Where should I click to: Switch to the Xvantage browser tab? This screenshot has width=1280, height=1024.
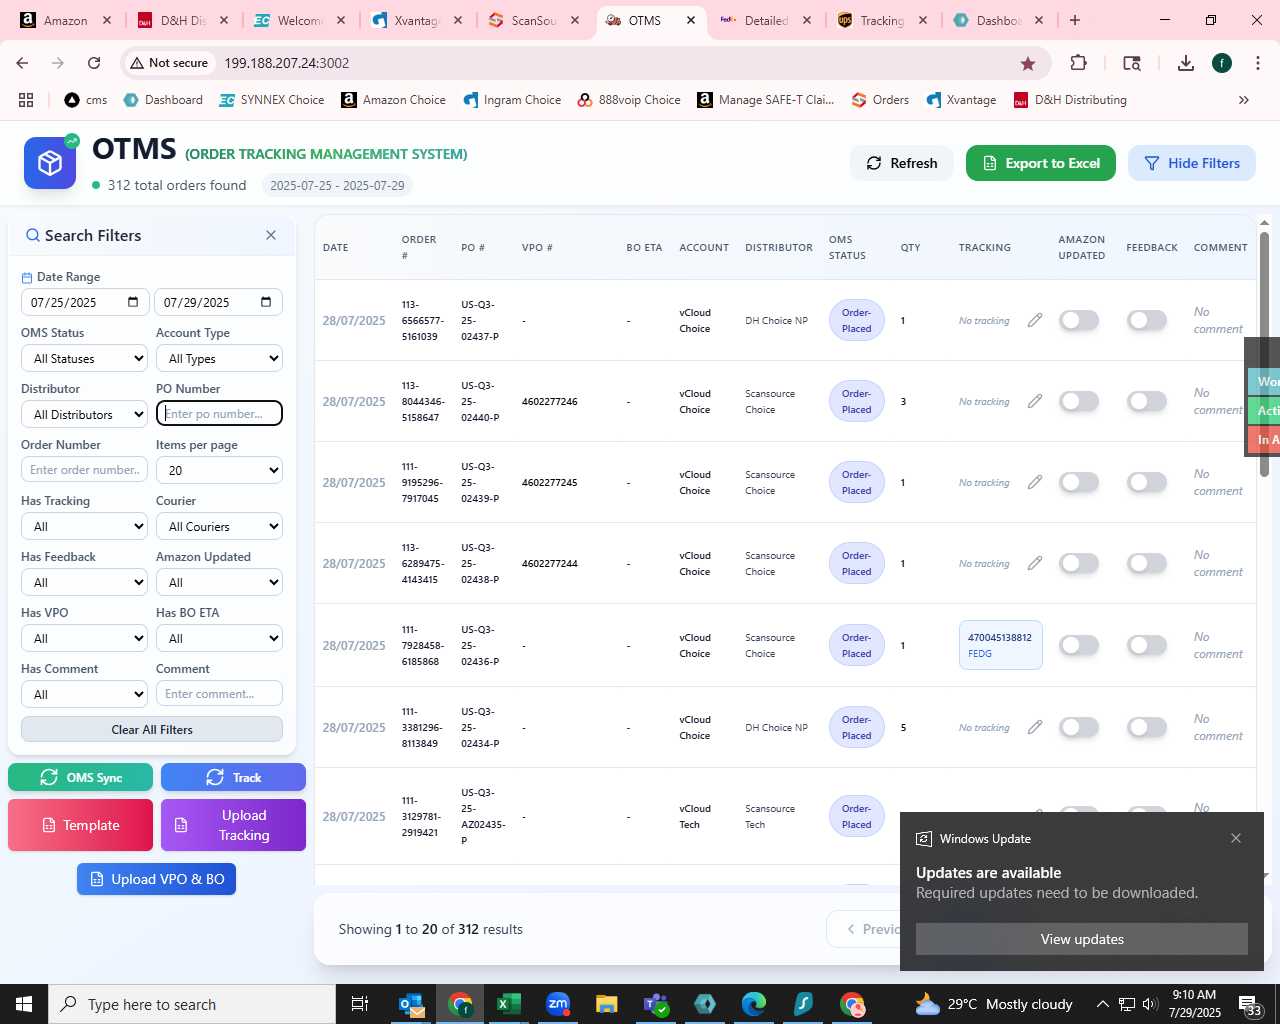tap(416, 20)
